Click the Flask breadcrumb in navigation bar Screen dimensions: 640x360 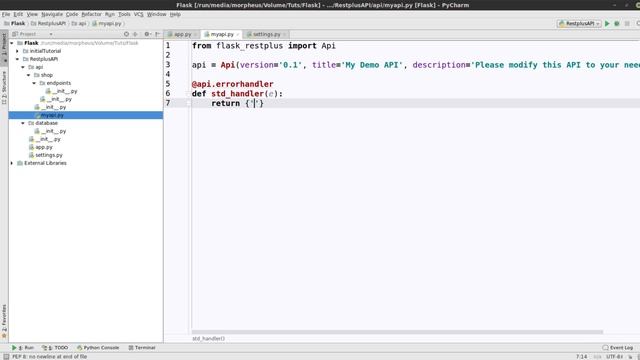[x=15, y=24]
